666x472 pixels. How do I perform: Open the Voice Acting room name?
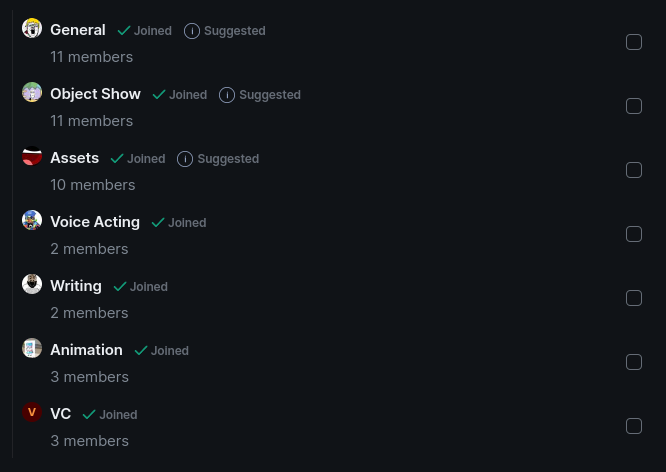pyautogui.click(x=95, y=222)
